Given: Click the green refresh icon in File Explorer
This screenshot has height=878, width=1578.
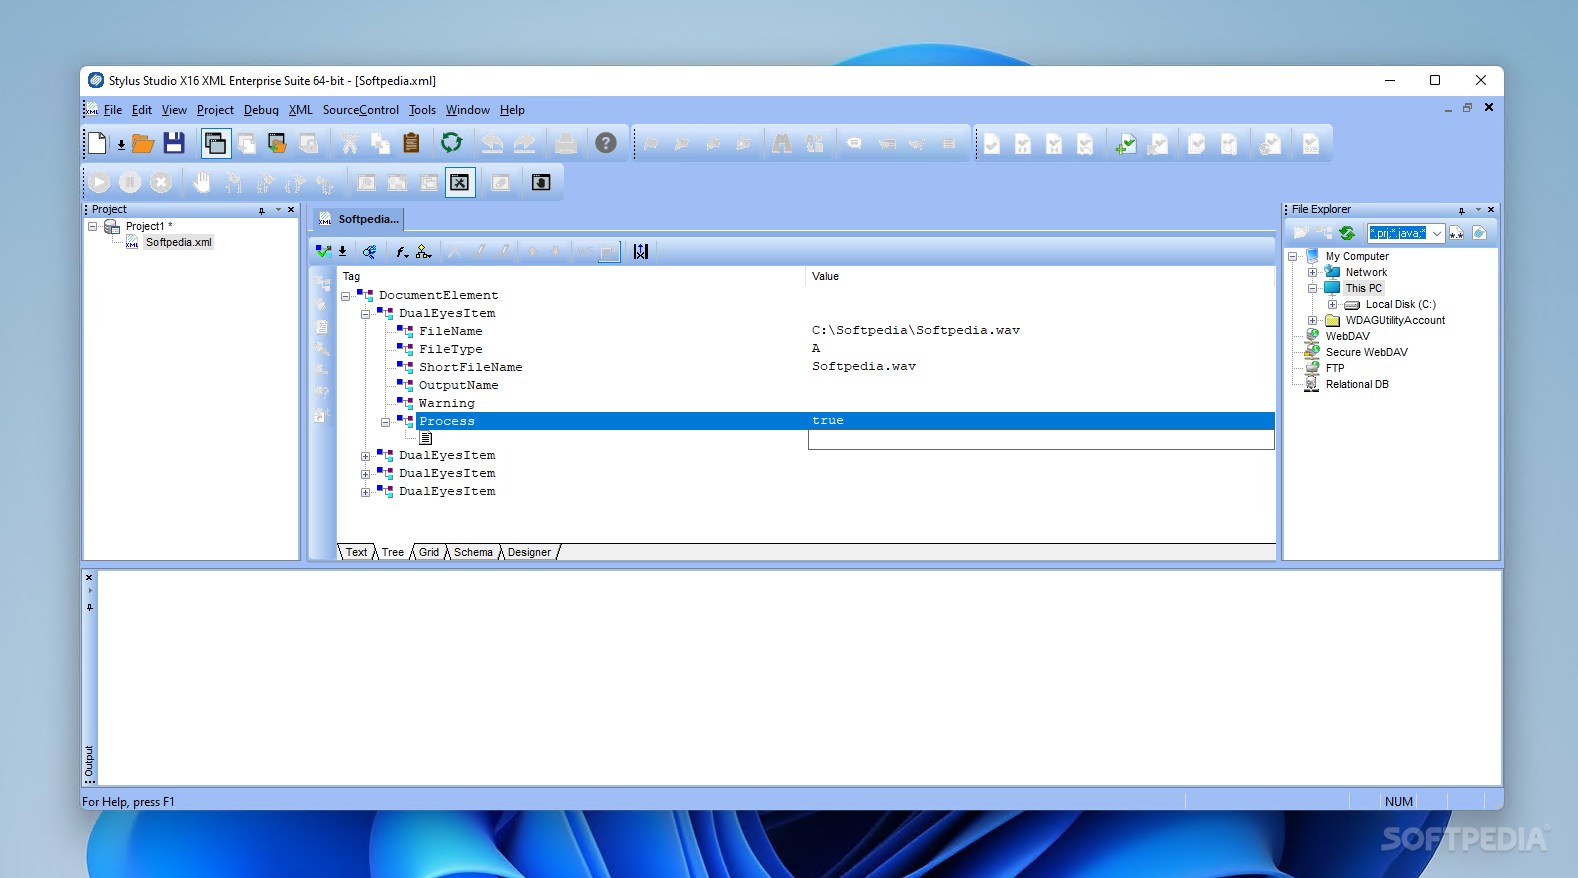Looking at the screenshot, I should coord(1346,233).
